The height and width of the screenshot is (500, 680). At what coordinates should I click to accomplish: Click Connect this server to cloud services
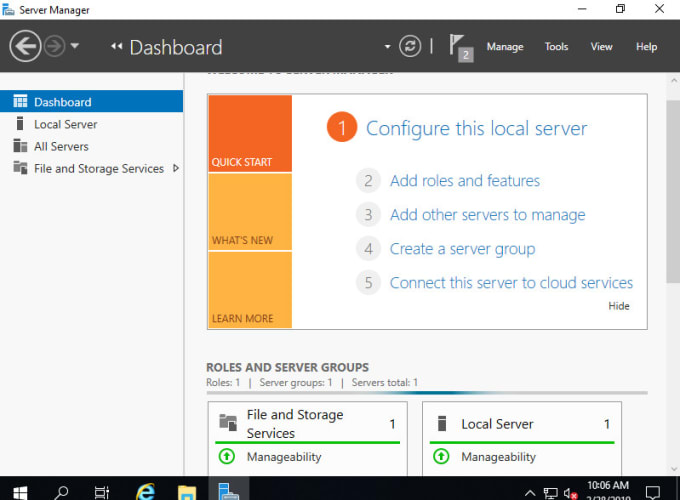511,283
